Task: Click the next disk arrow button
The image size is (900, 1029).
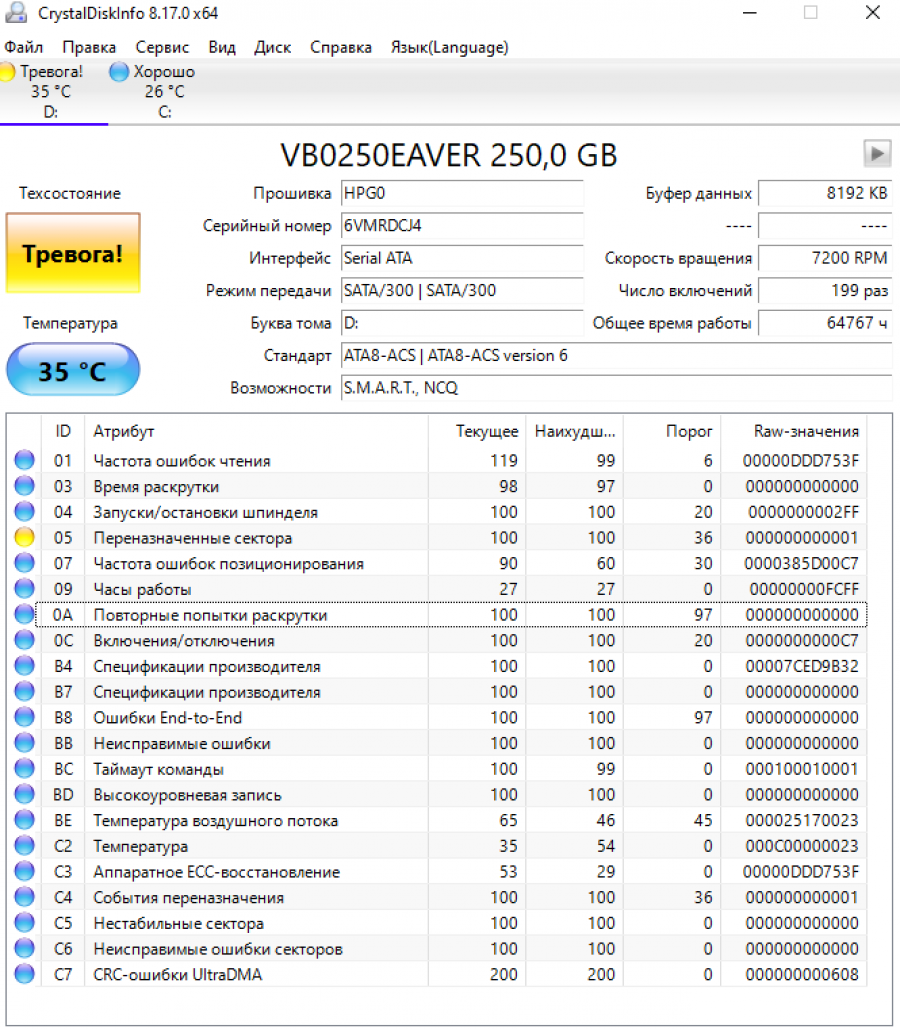Action: pos(877,153)
